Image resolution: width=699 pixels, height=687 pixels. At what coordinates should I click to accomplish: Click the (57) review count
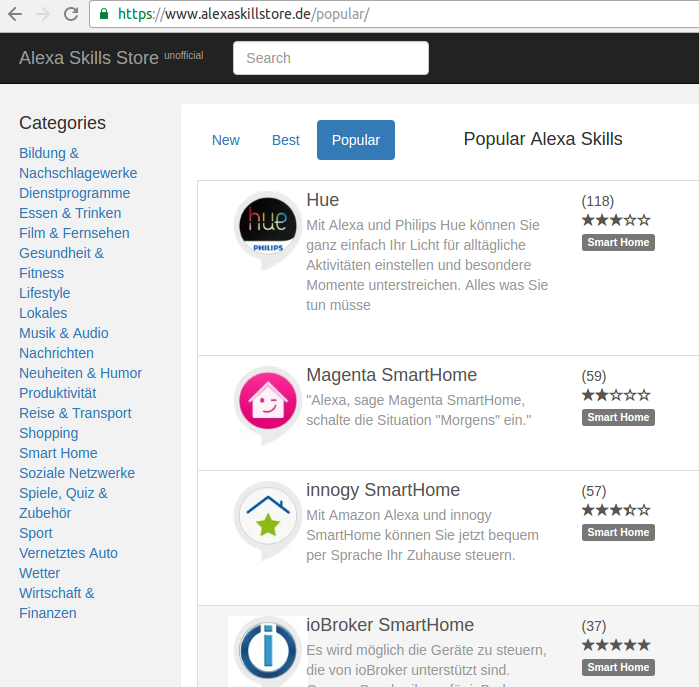tap(593, 491)
